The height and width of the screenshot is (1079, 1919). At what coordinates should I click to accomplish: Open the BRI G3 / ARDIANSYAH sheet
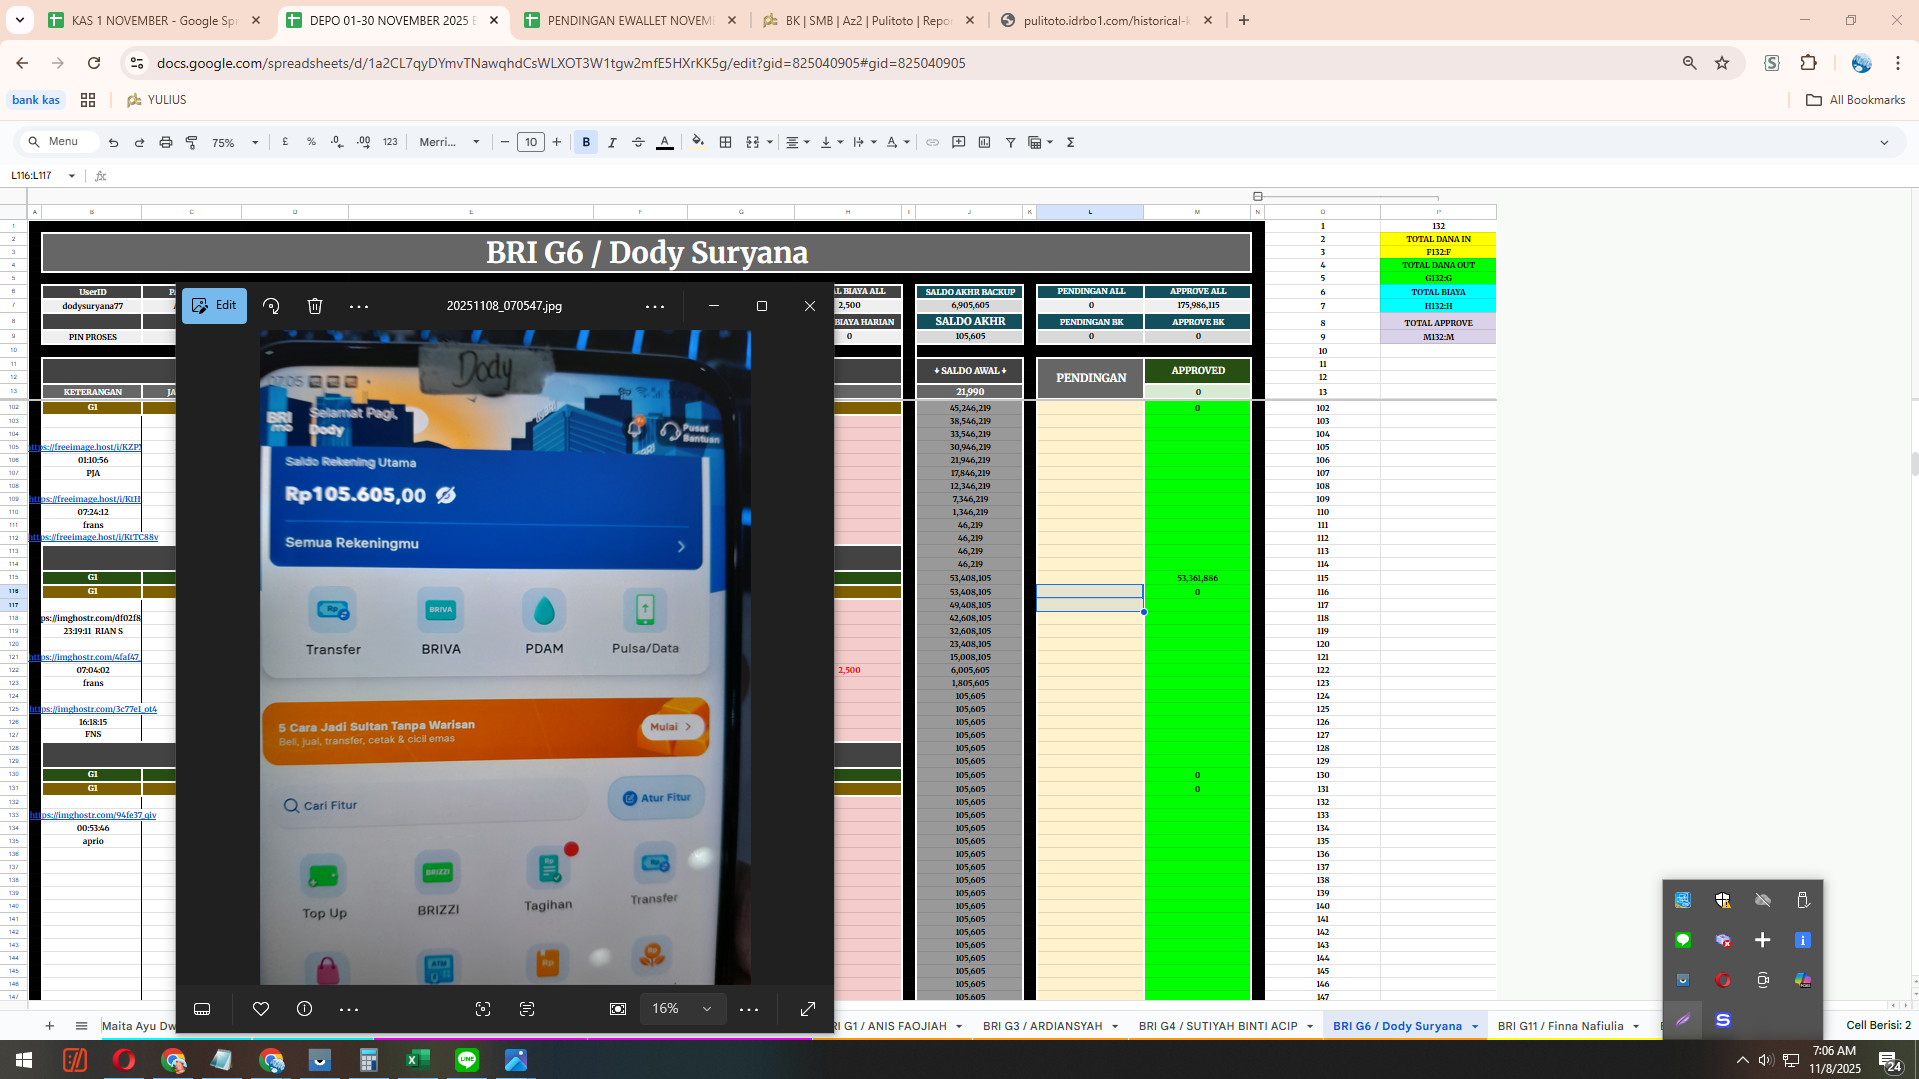(x=1043, y=1026)
